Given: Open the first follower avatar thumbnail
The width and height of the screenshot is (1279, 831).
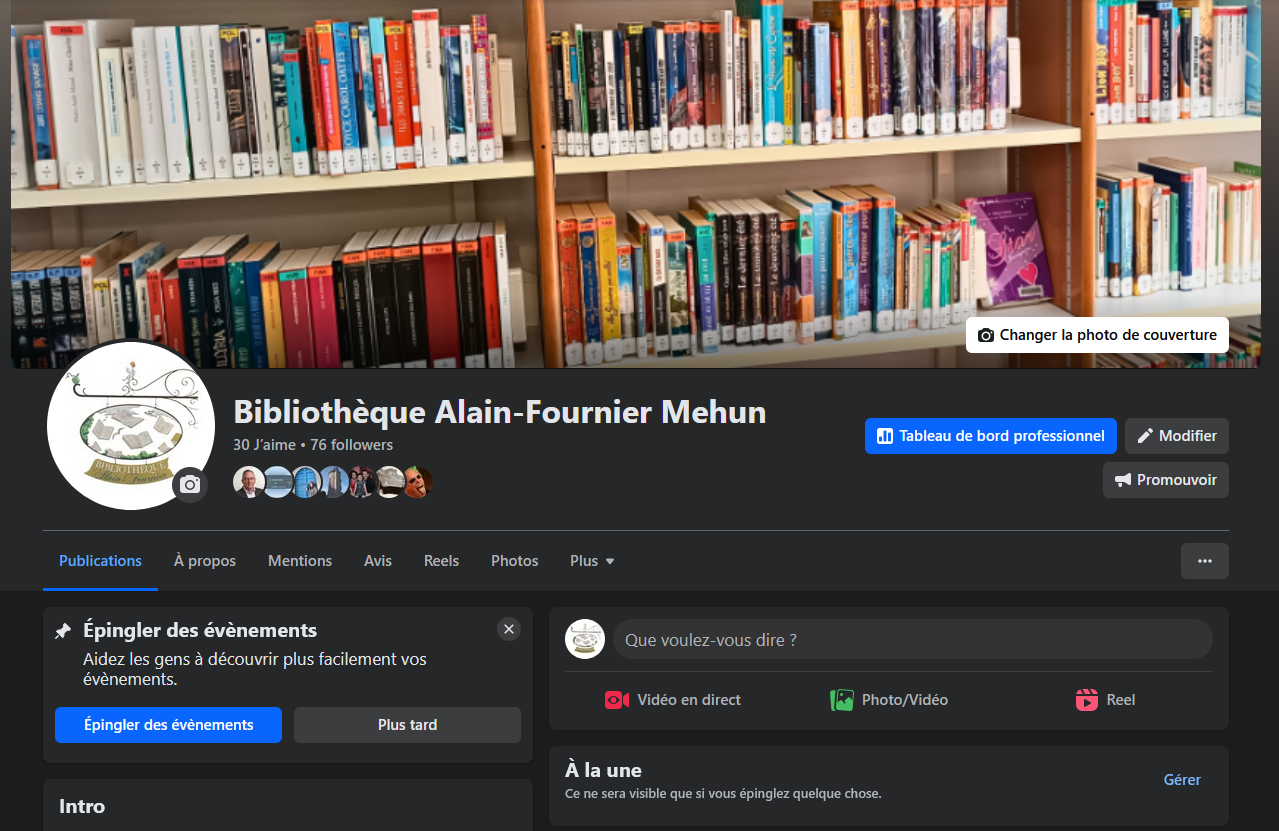Looking at the screenshot, I should click(249, 482).
